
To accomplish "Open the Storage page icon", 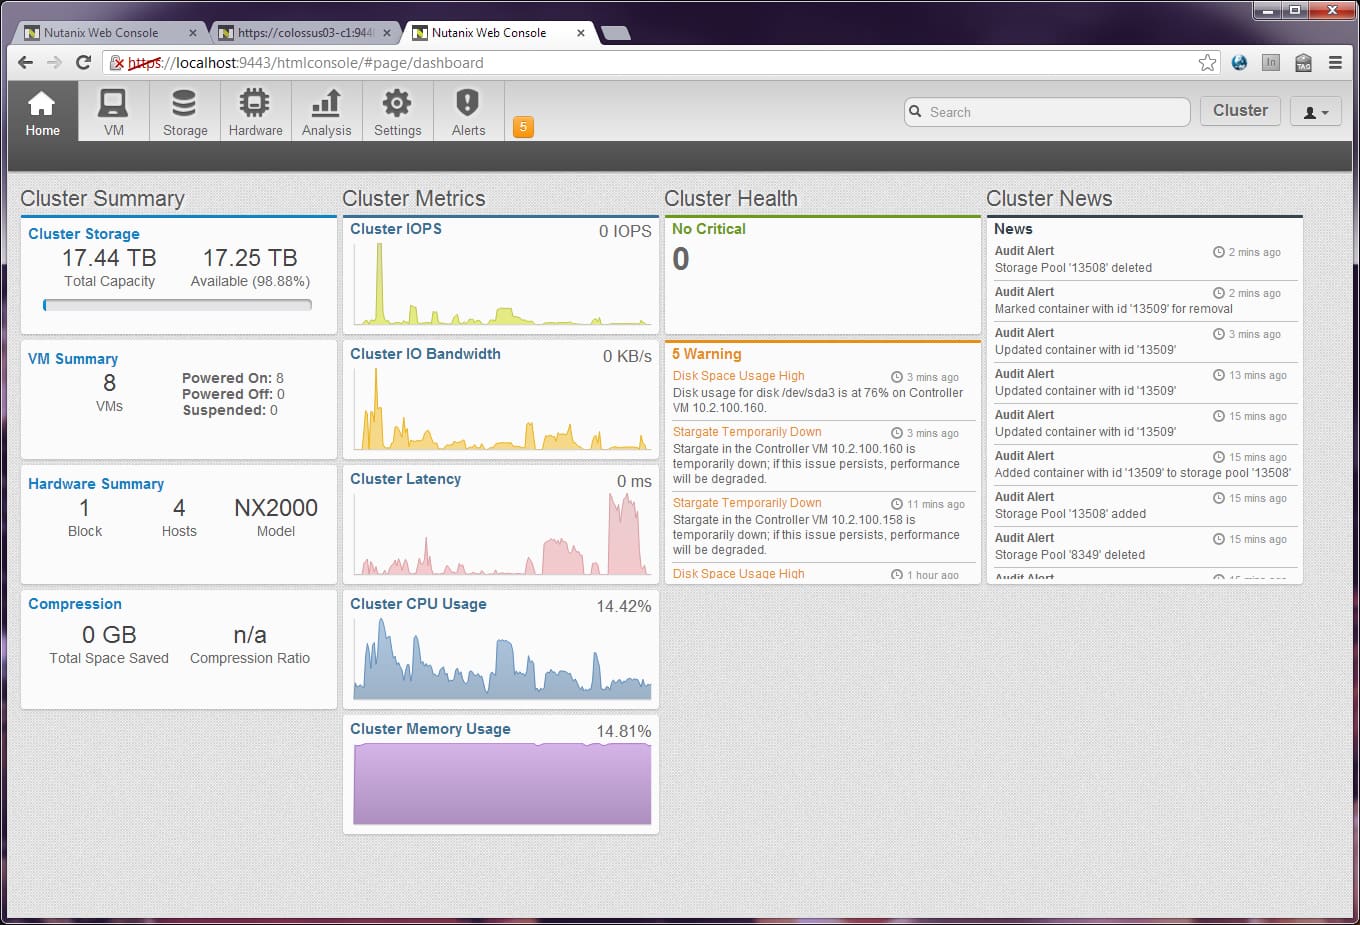I will (x=184, y=103).
